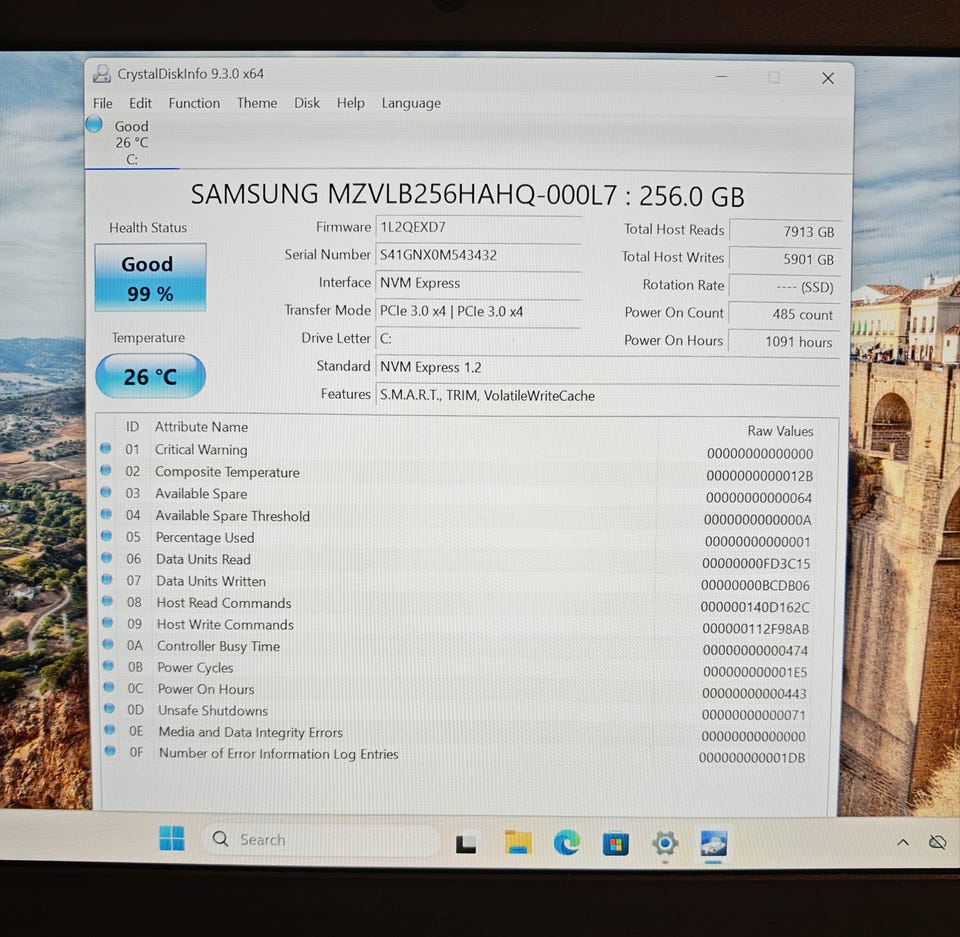Select the C: drive status indicator circle
The width and height of the screenshot is (960, 937).
pyautogui.click(x=94, y=124)
